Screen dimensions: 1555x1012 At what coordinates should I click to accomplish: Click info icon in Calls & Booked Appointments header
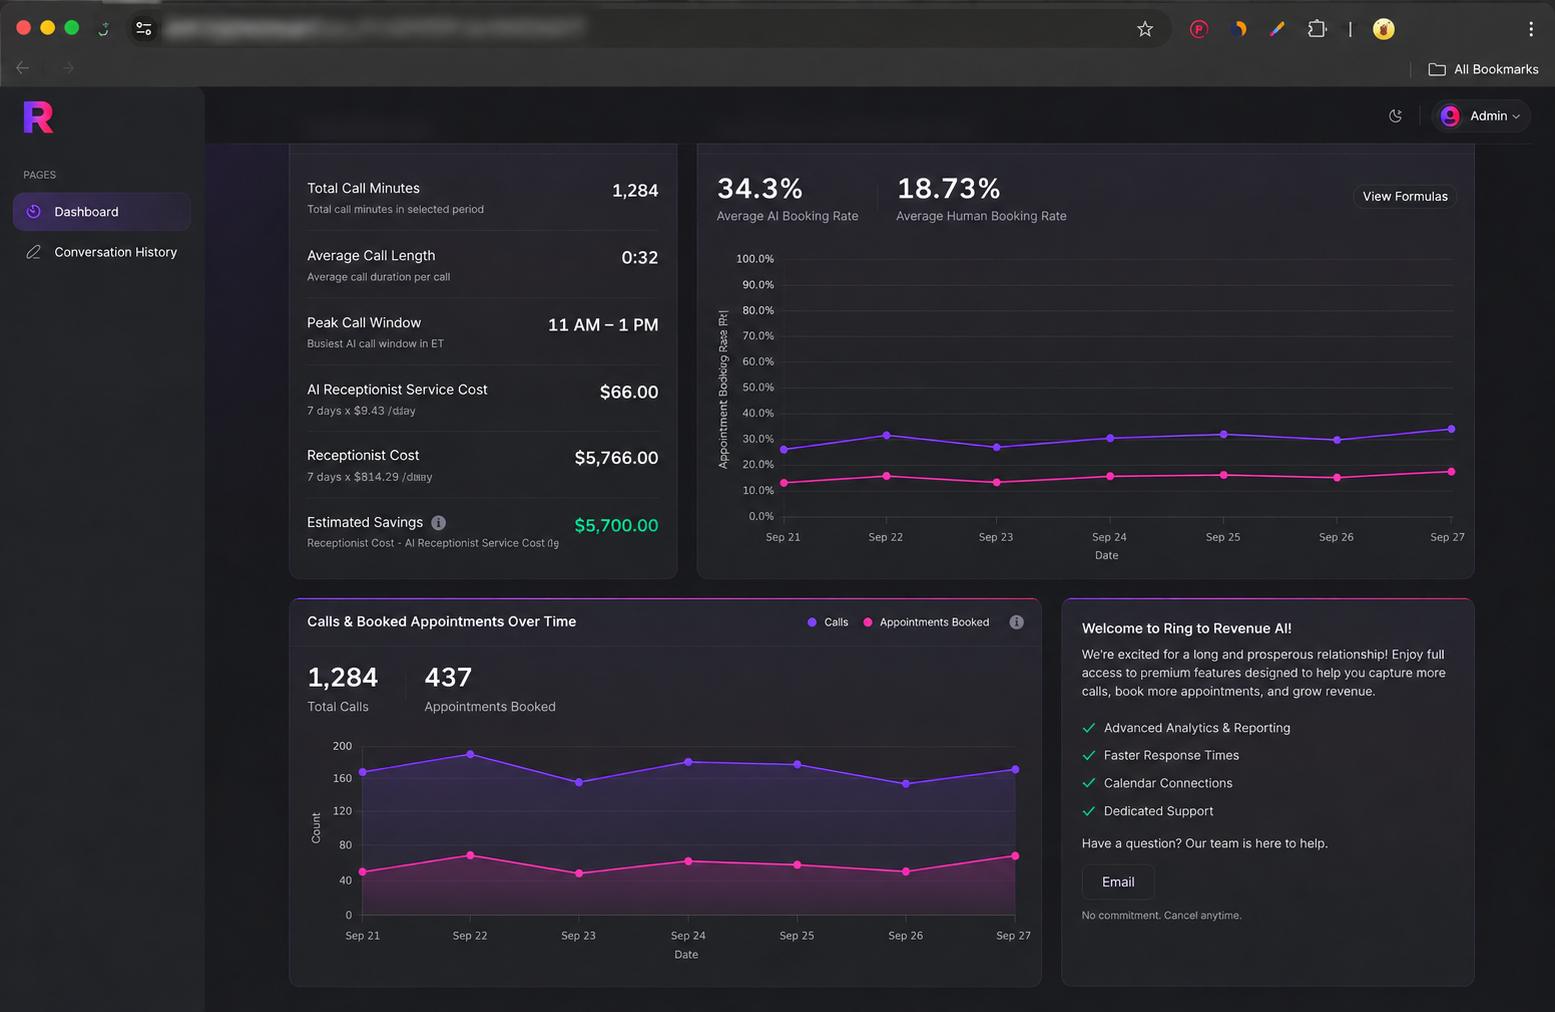coord(1016,622)
